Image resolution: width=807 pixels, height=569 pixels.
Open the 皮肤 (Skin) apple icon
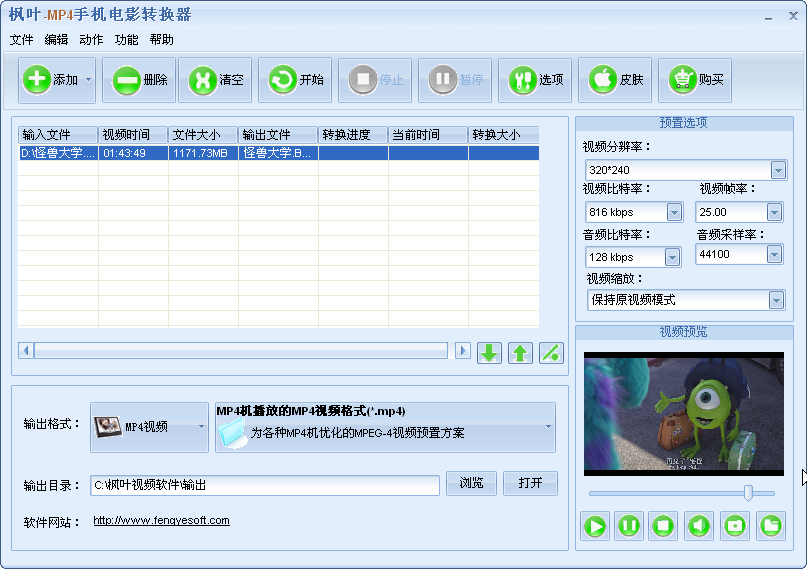615,80
